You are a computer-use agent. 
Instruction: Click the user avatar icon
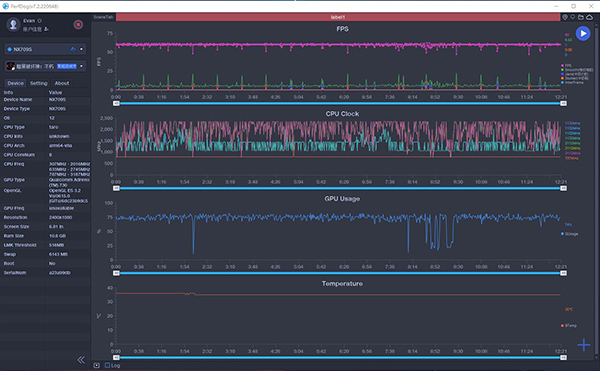(13, 24)
